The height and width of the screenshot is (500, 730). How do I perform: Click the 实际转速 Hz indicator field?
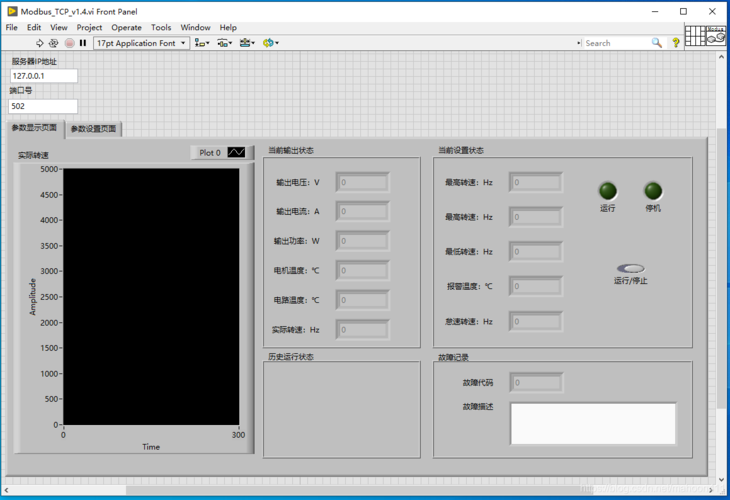pos(362,330)
